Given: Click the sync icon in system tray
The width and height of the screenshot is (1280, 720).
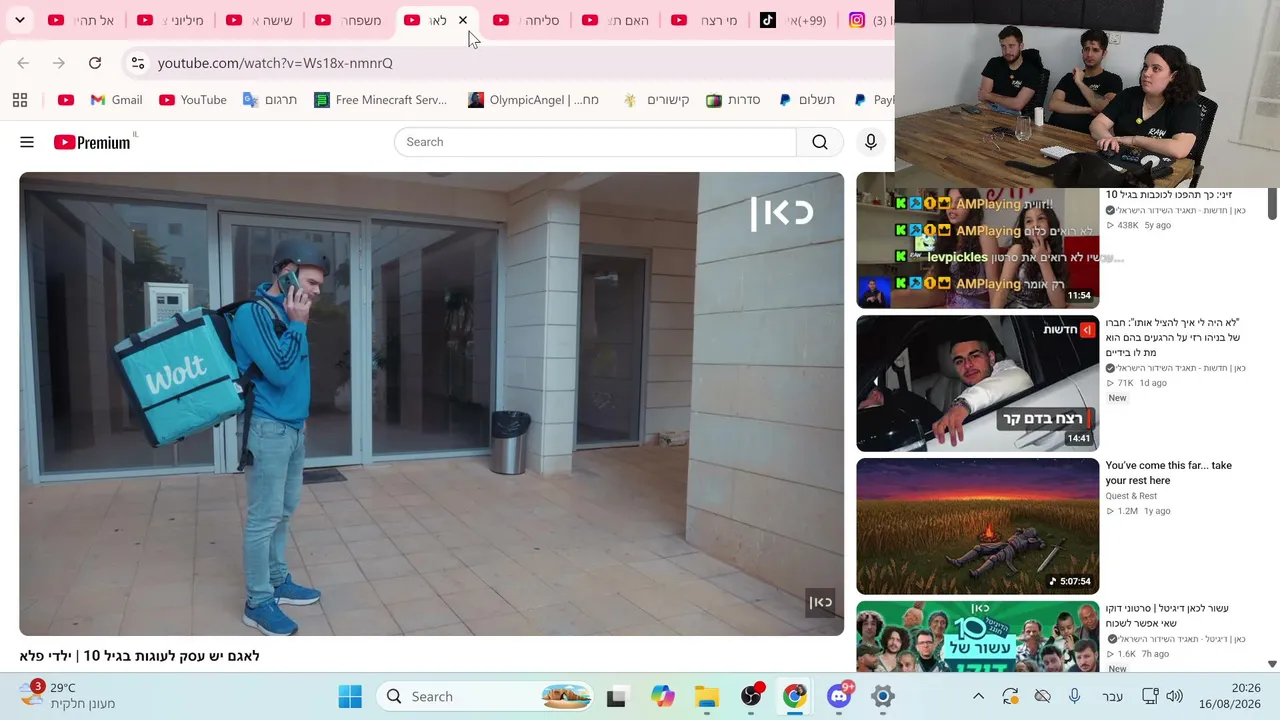Looking at the screenshot, I should pos(1010,697).
